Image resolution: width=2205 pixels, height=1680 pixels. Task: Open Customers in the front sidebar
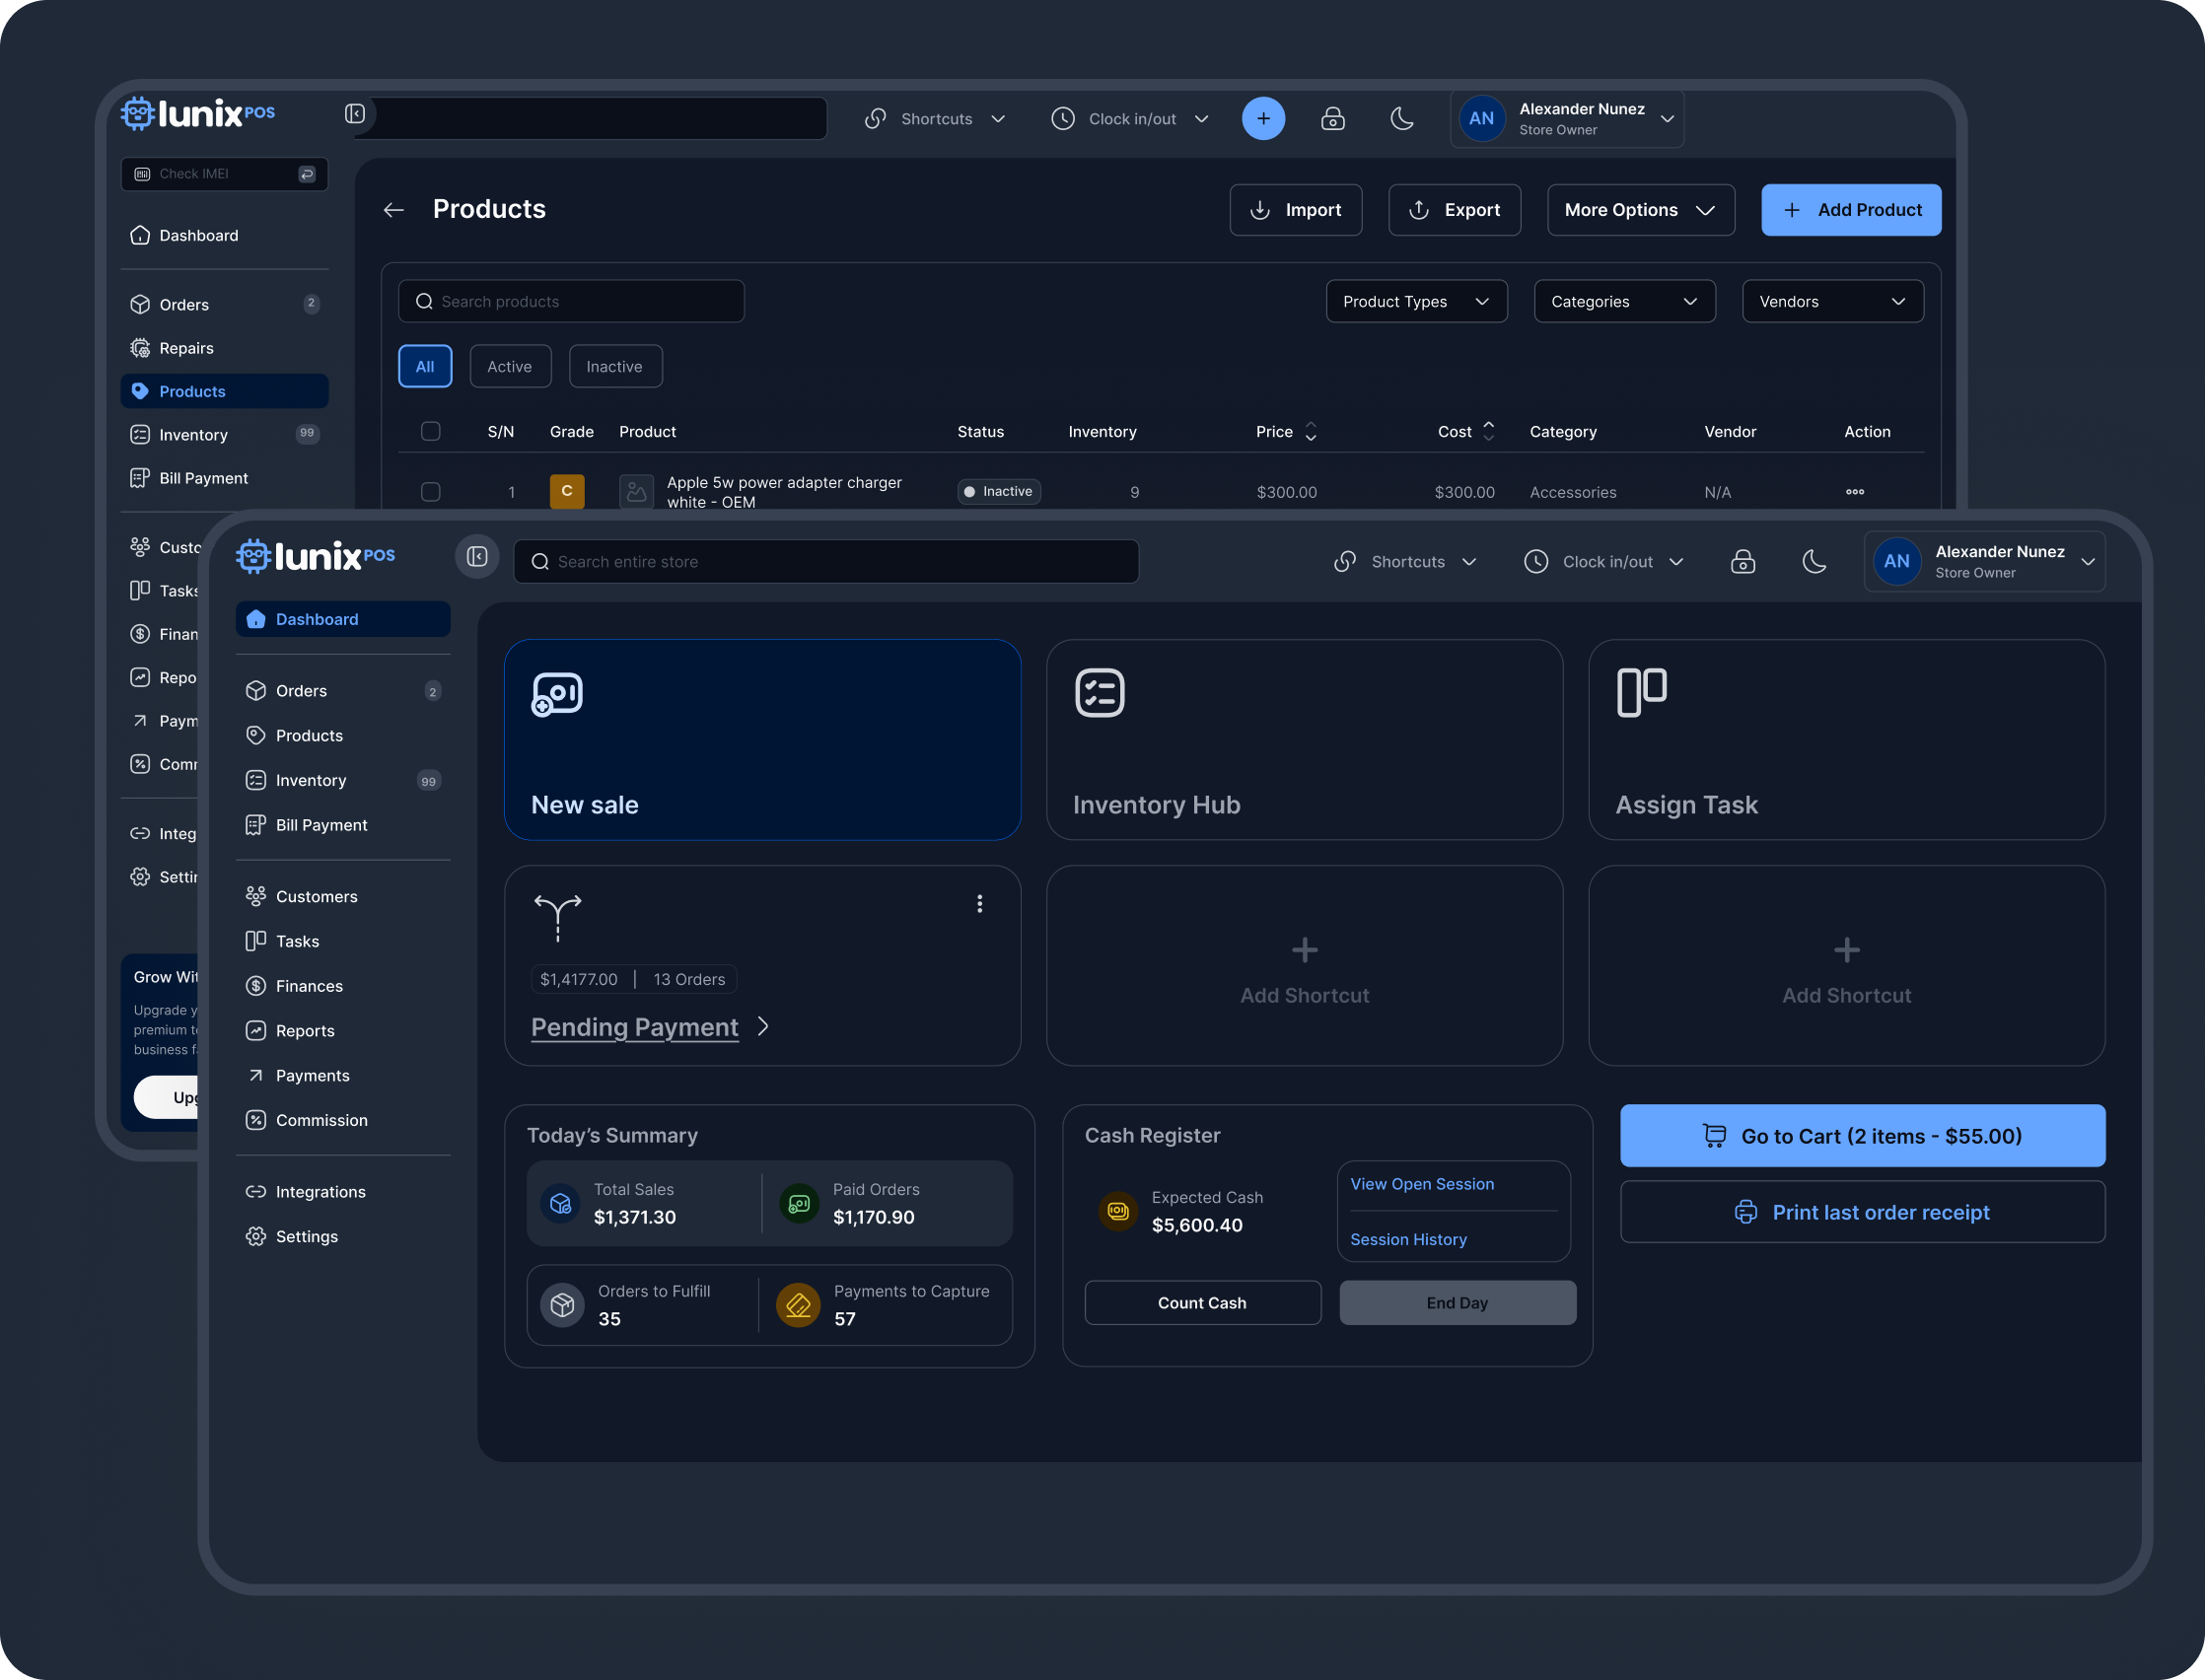pyautogui.click(x=316, y=897)
